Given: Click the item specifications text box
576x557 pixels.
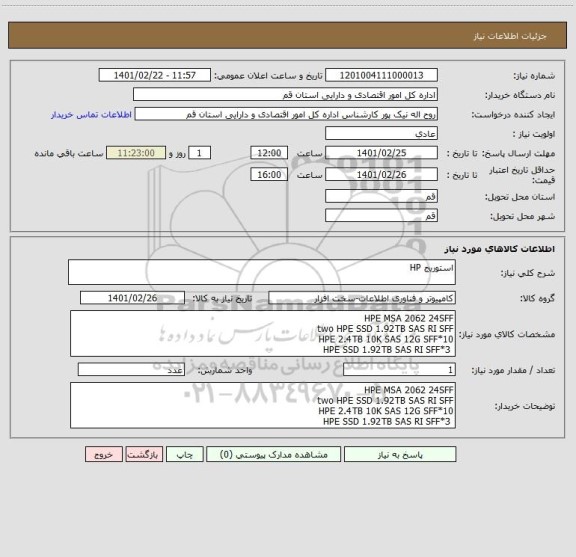Looking at the screenshot, I should 263,334.
